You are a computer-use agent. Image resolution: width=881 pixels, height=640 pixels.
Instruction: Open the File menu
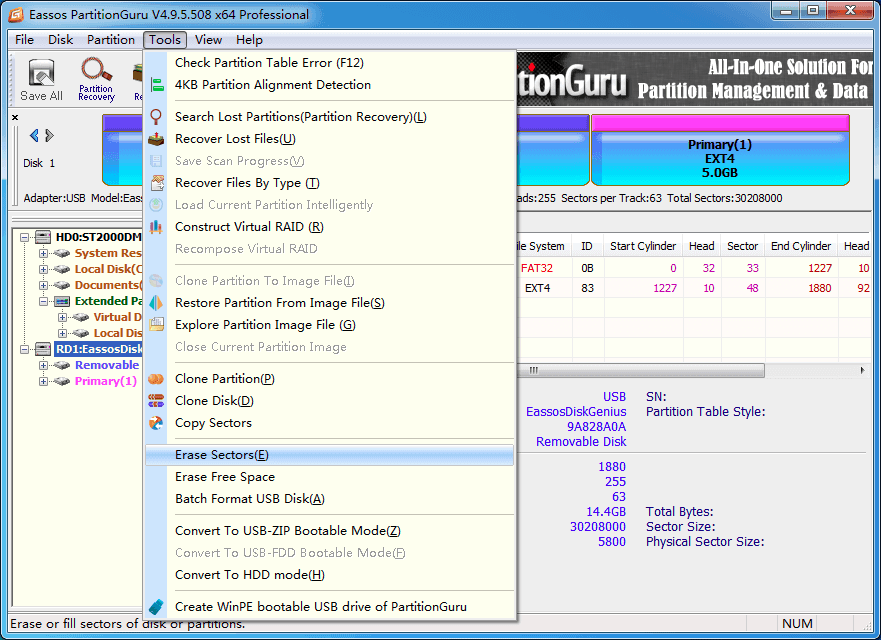(24, 40)
